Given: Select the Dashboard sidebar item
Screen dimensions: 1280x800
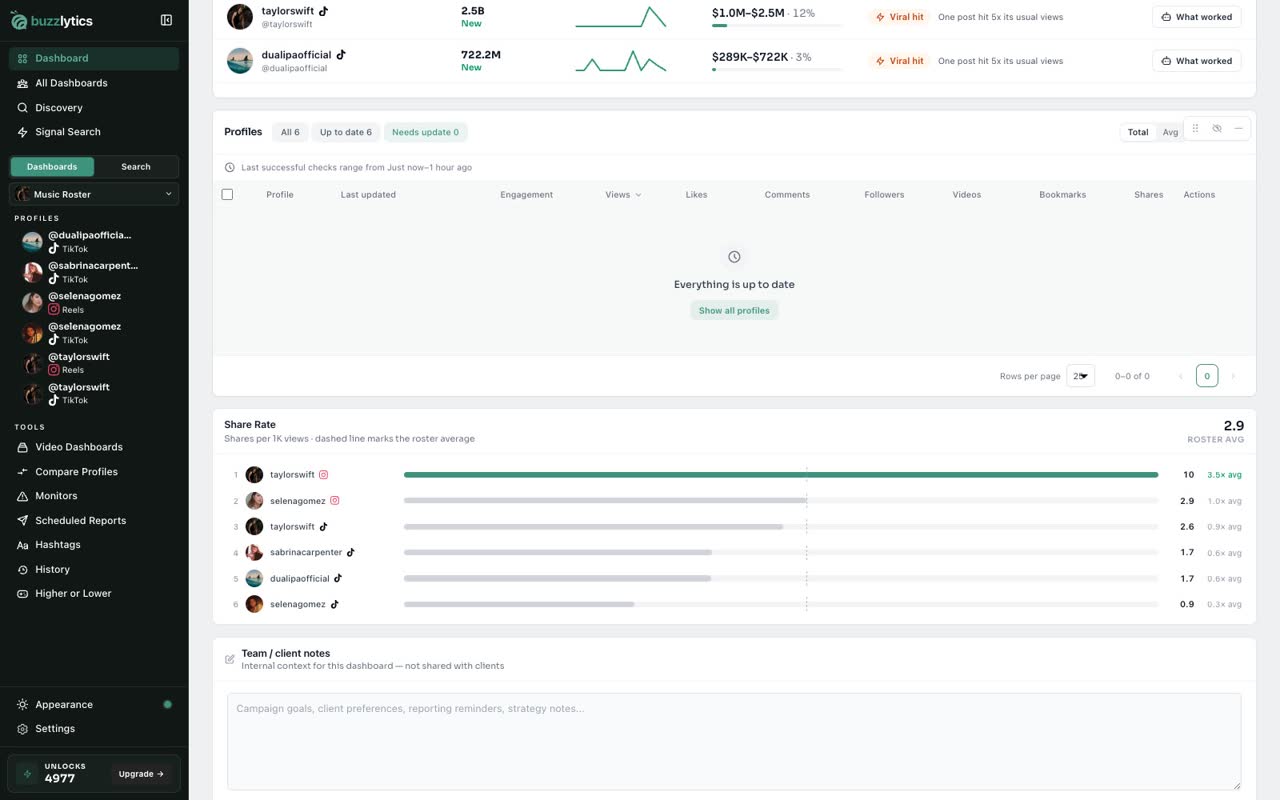Looking at the screenshot, I should click(94, 58).
